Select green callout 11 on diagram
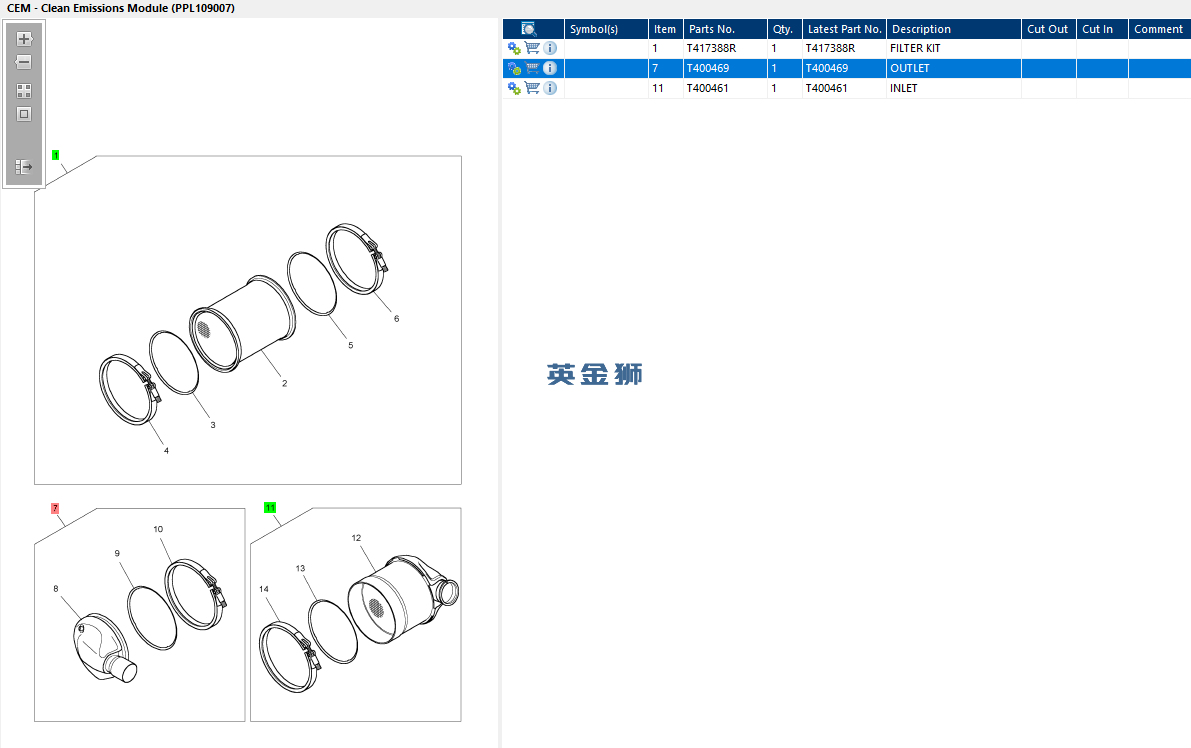Screen dimensions: 1191x748 270,507
